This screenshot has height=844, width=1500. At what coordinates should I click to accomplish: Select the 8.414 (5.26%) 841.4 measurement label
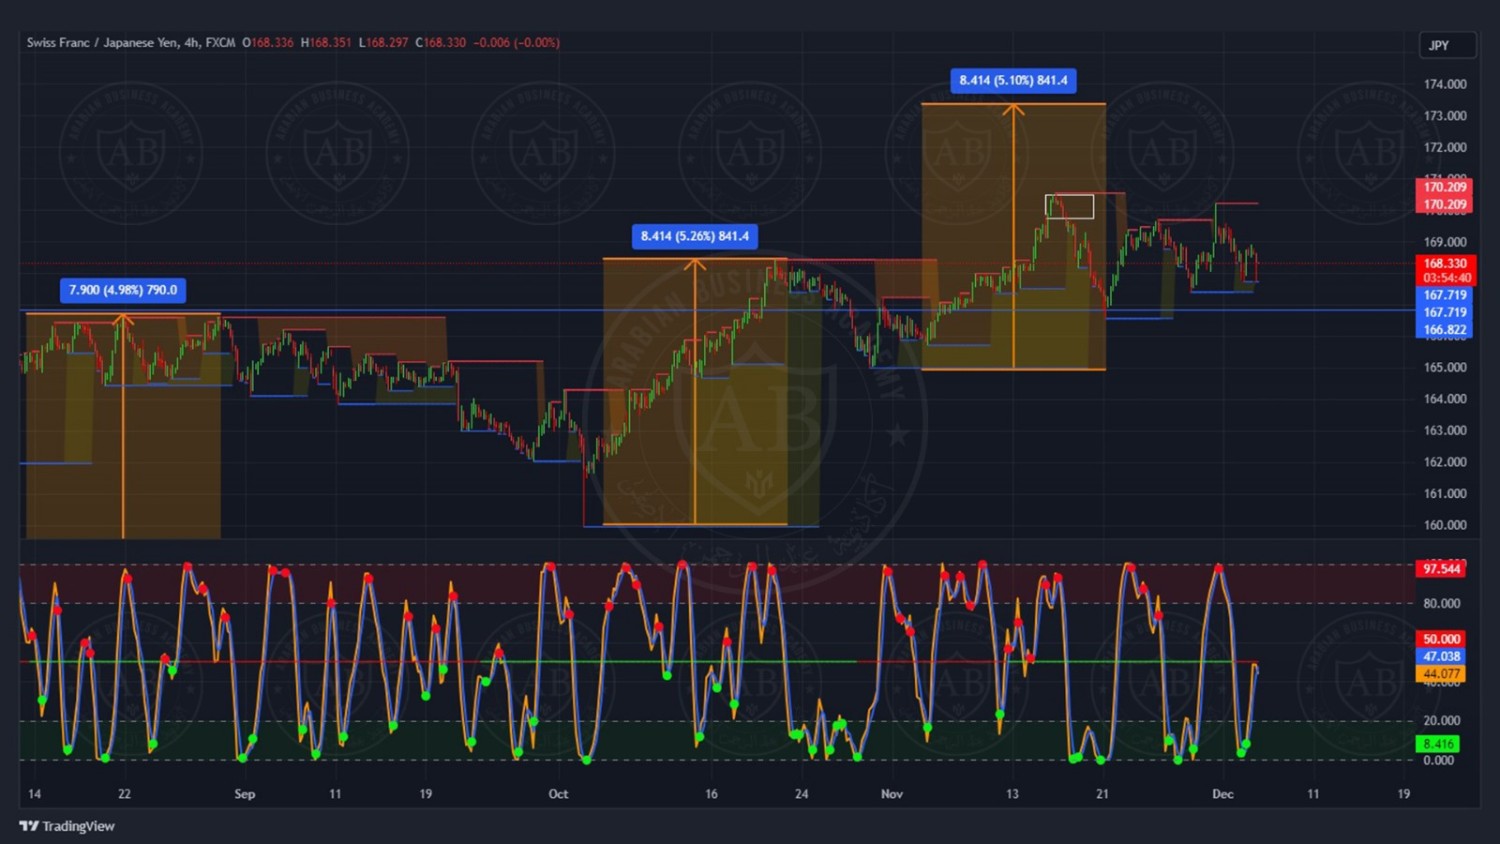point(695,236)
